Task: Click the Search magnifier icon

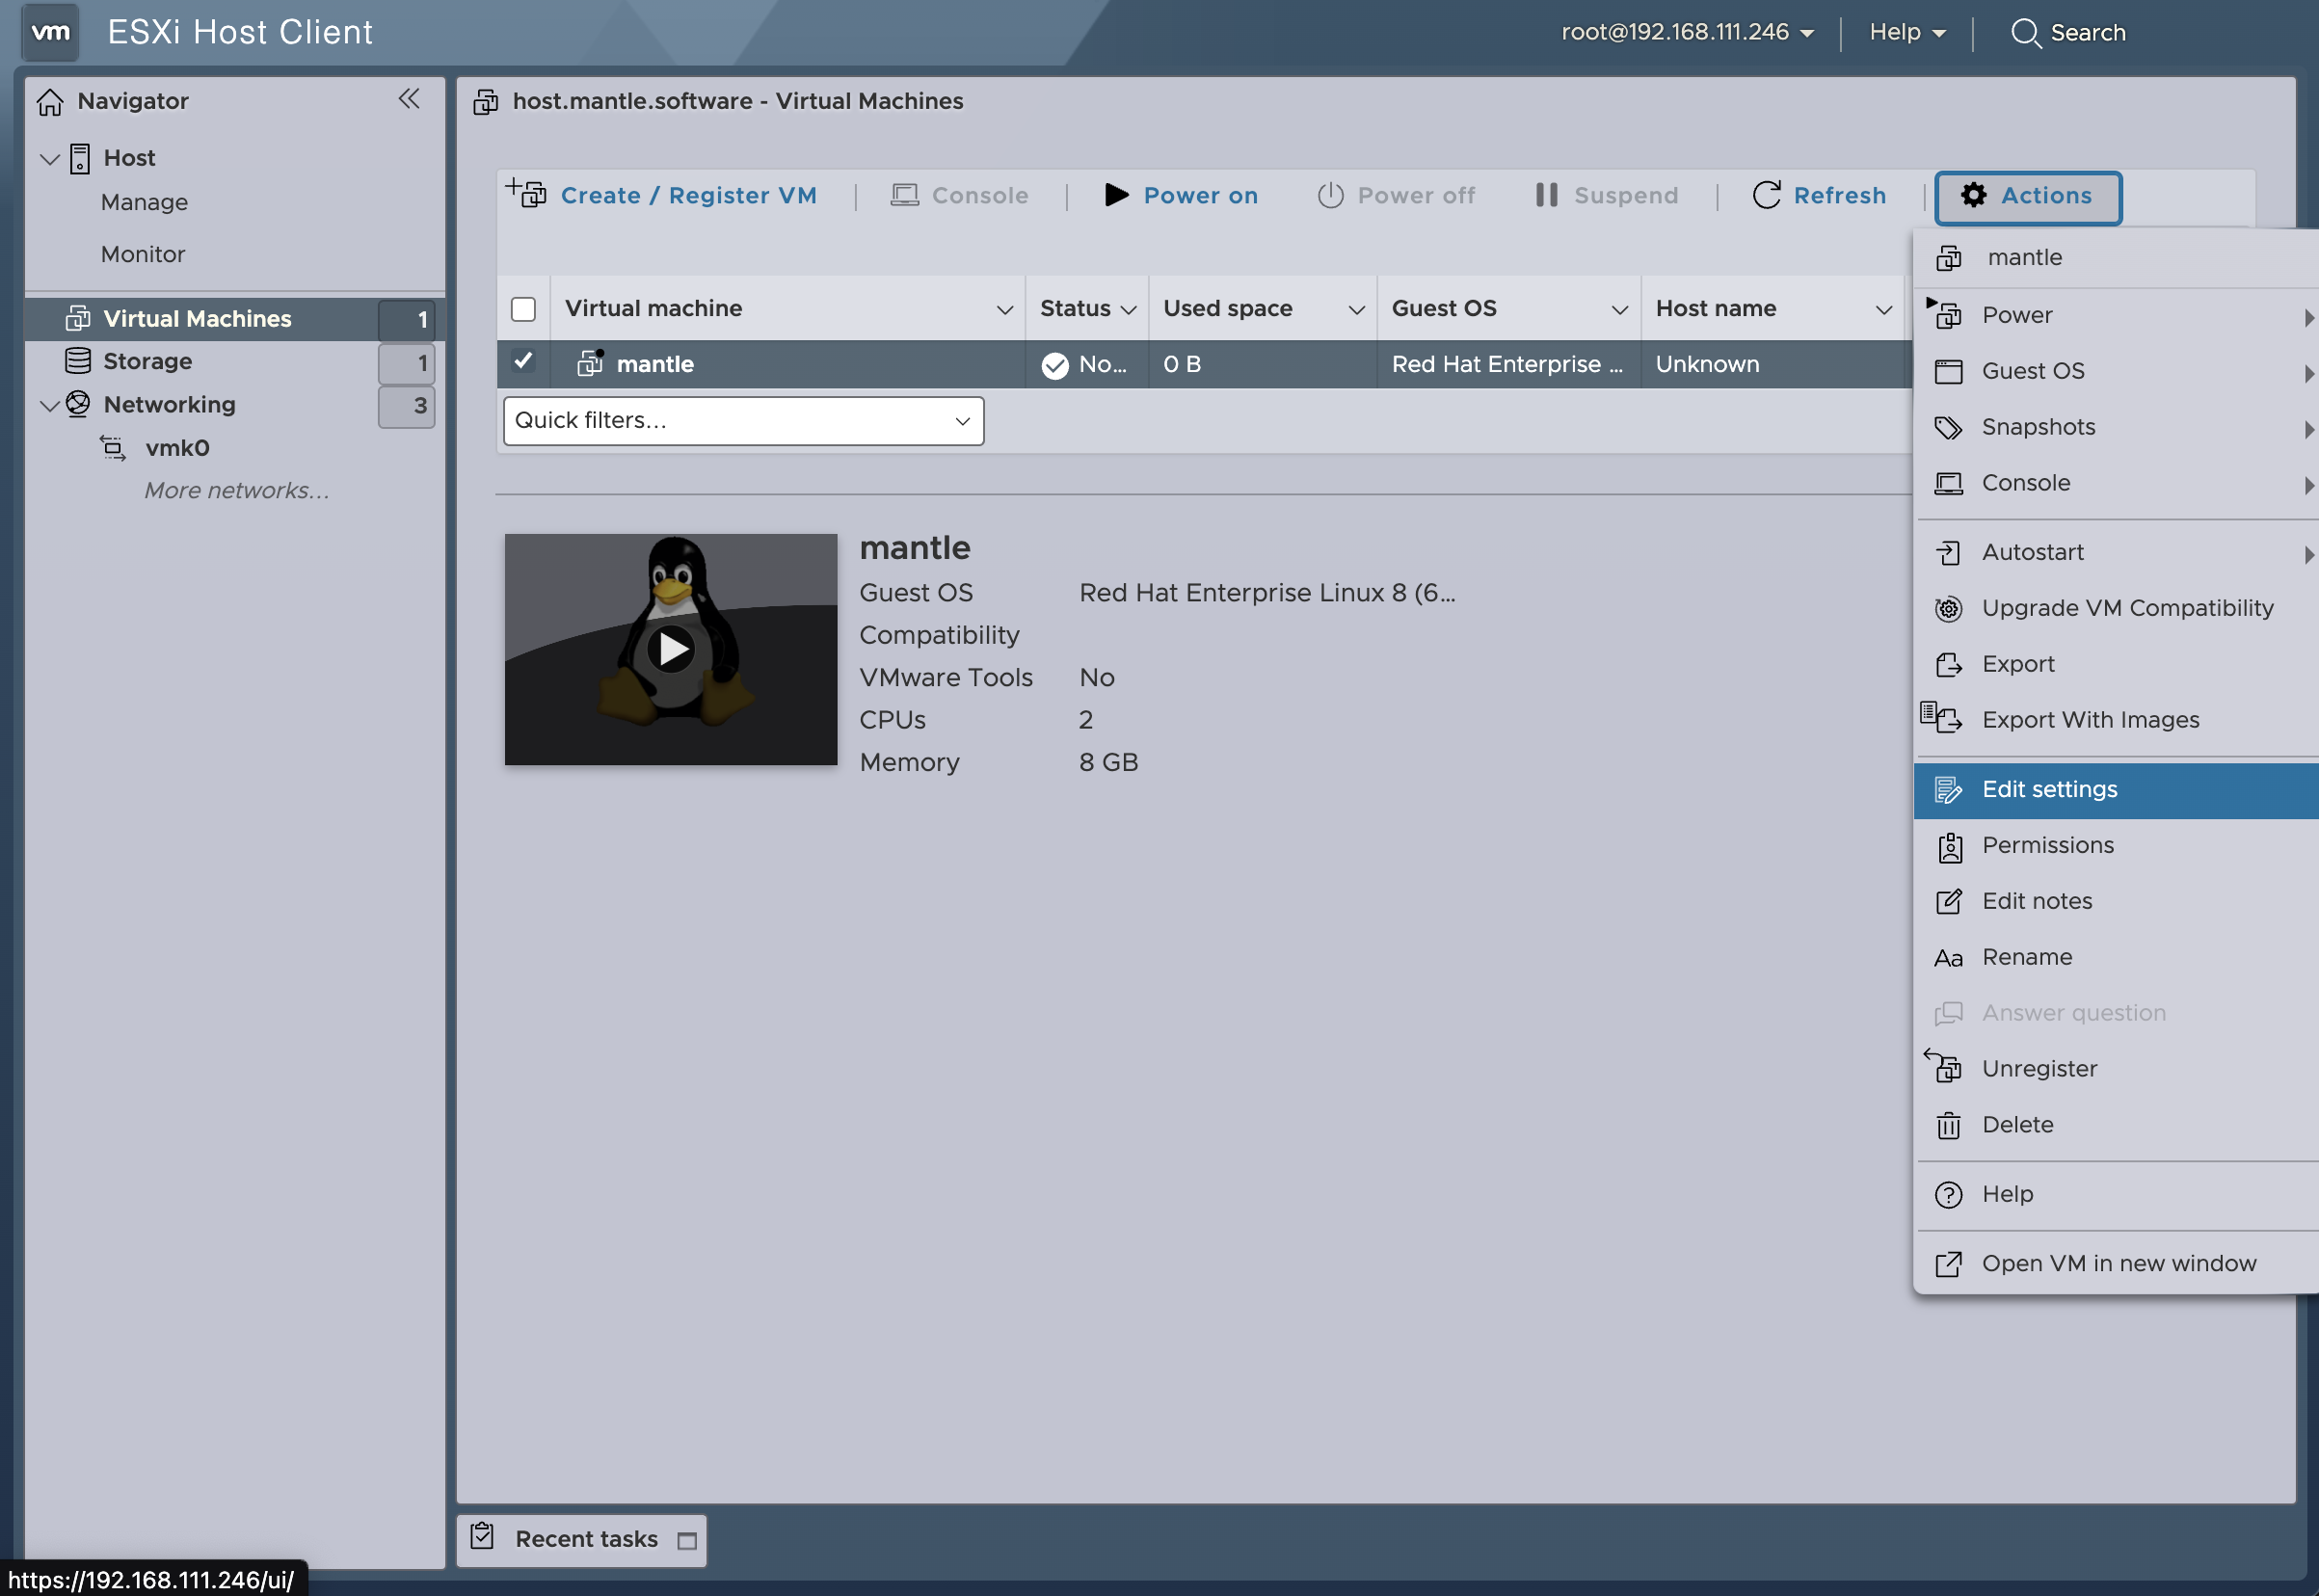Action: (x=2025, y=33)
